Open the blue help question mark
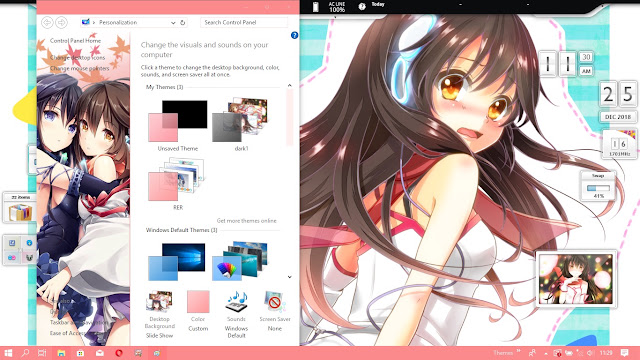640x360 pixels. tap(294, 36)
